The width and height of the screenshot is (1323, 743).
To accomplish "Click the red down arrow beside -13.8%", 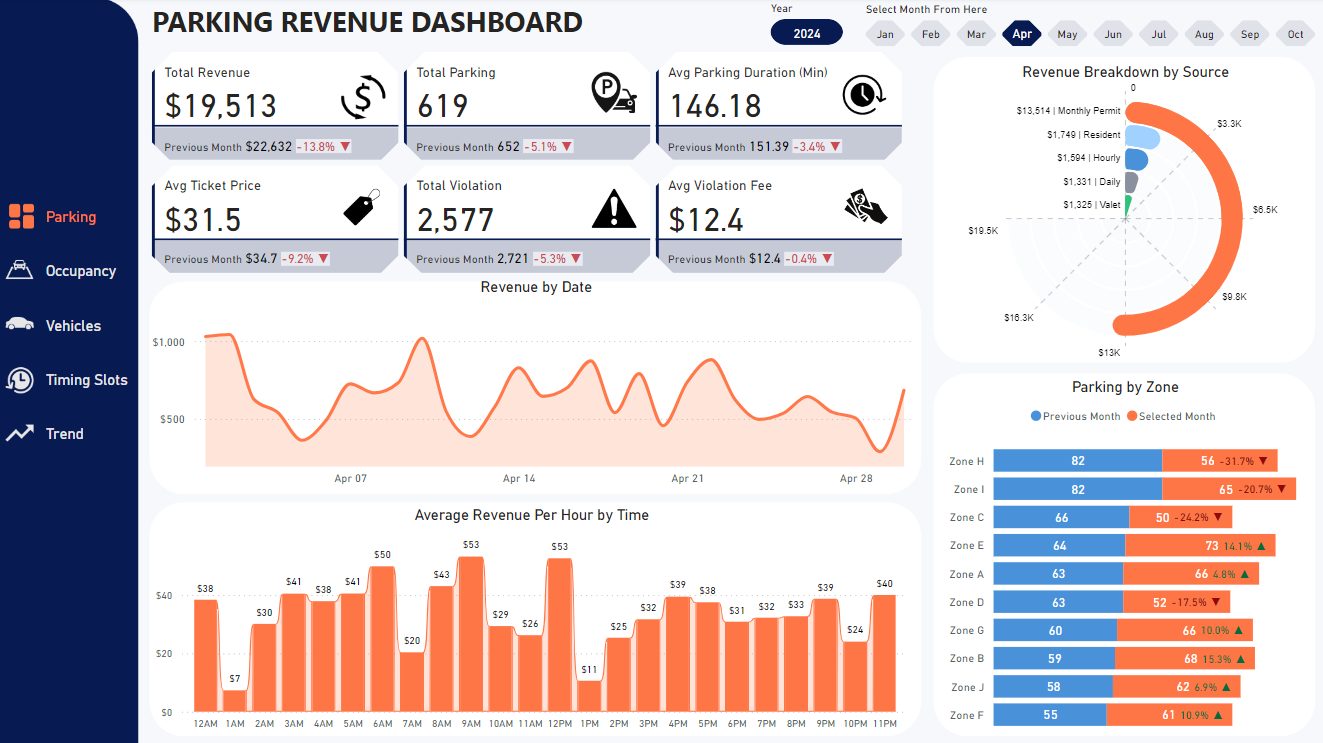I will coord(345,147).
